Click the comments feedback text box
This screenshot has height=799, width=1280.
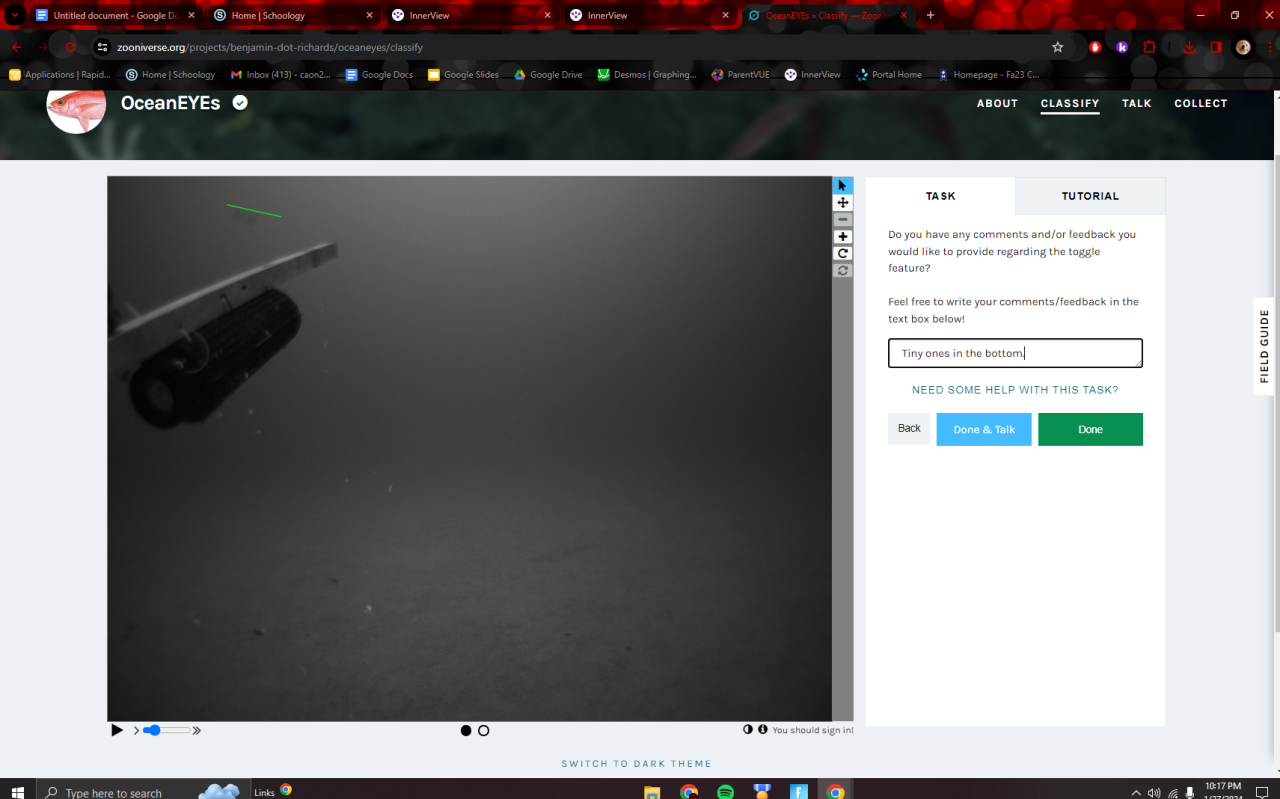coord(1015,353)
